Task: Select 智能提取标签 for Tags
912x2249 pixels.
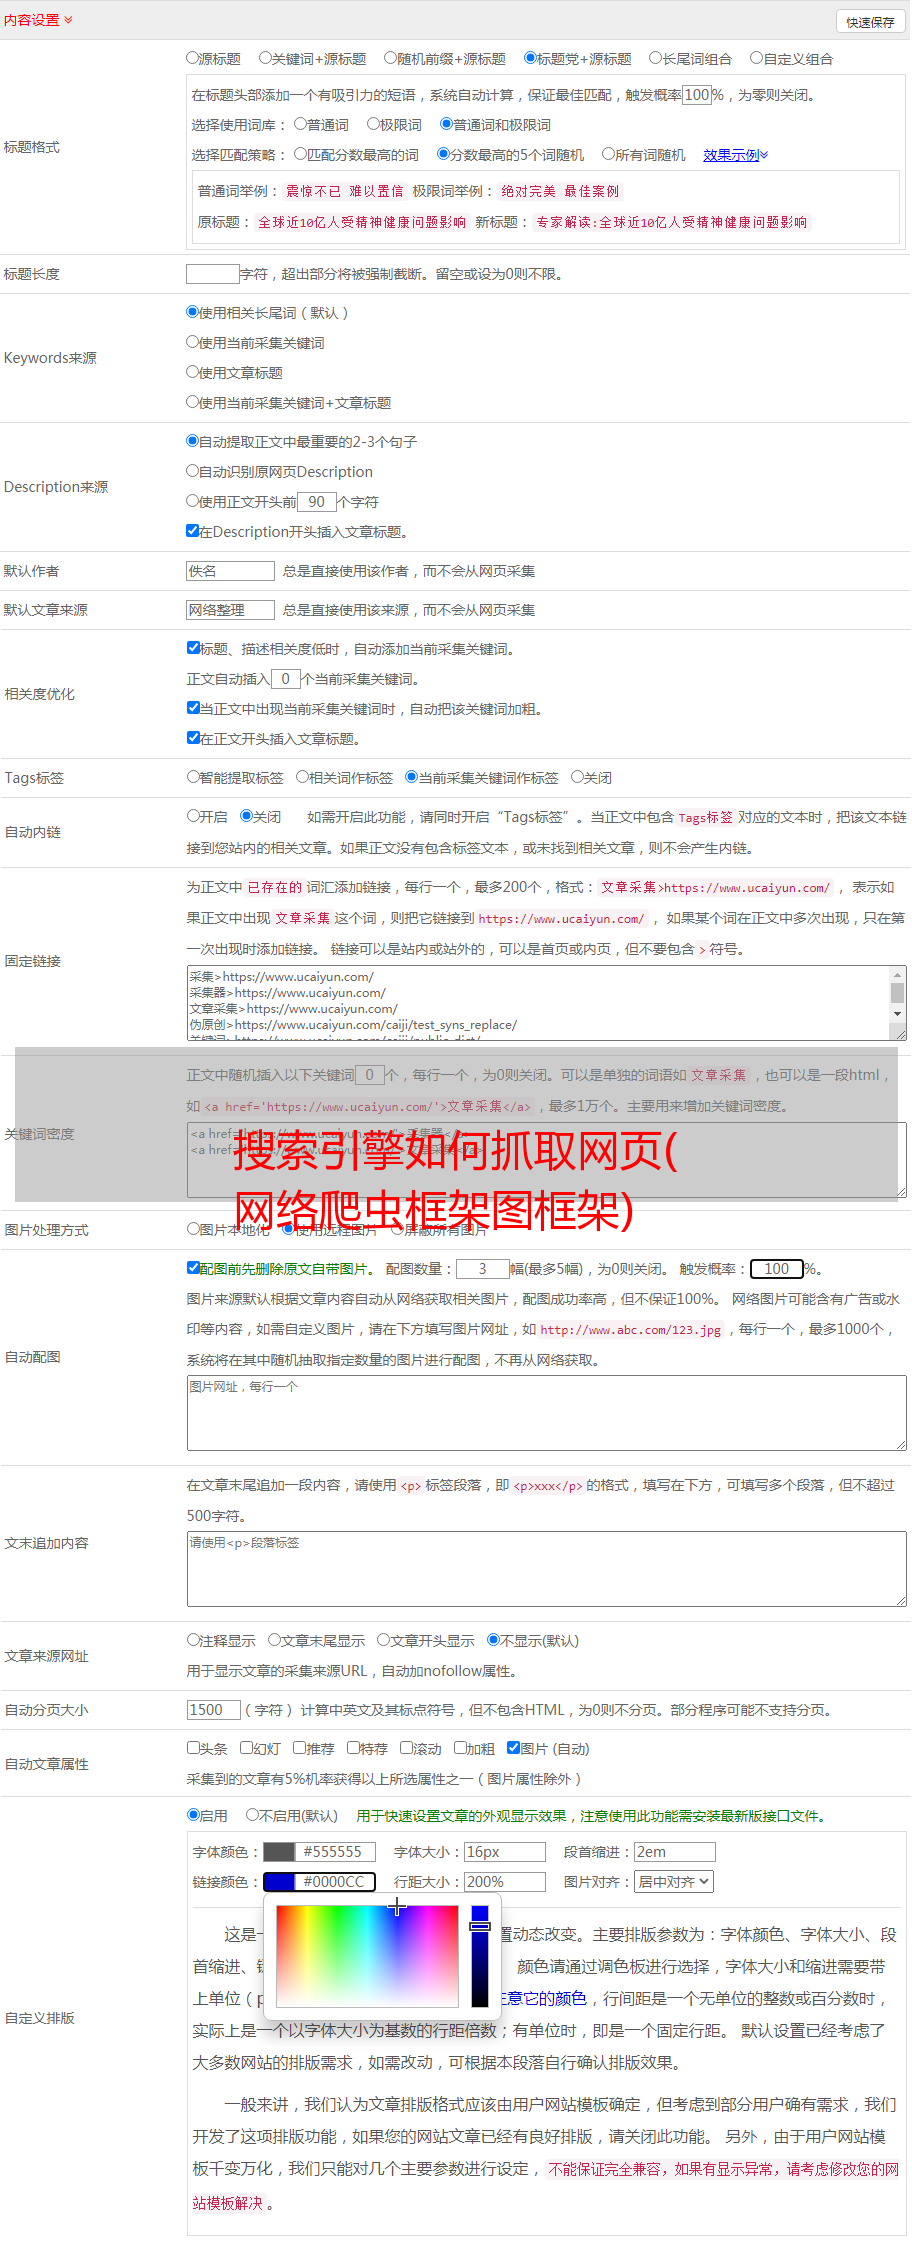Action: pos(193,777)
